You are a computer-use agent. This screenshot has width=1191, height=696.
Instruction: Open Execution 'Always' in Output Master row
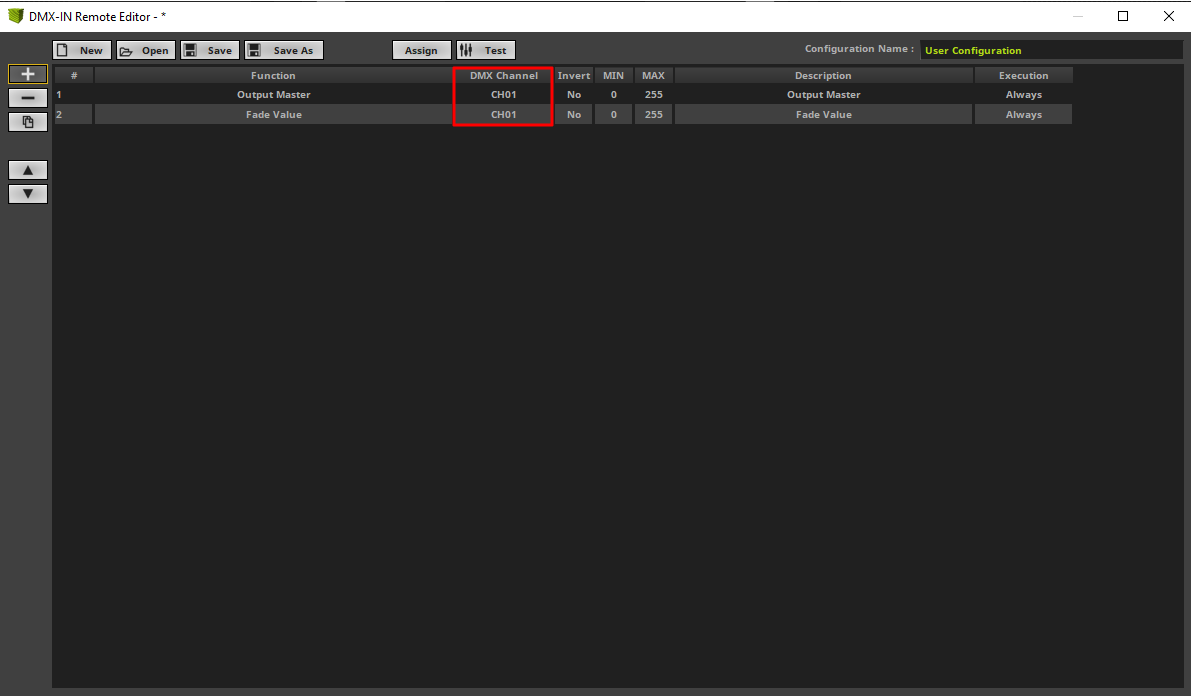1023,94
